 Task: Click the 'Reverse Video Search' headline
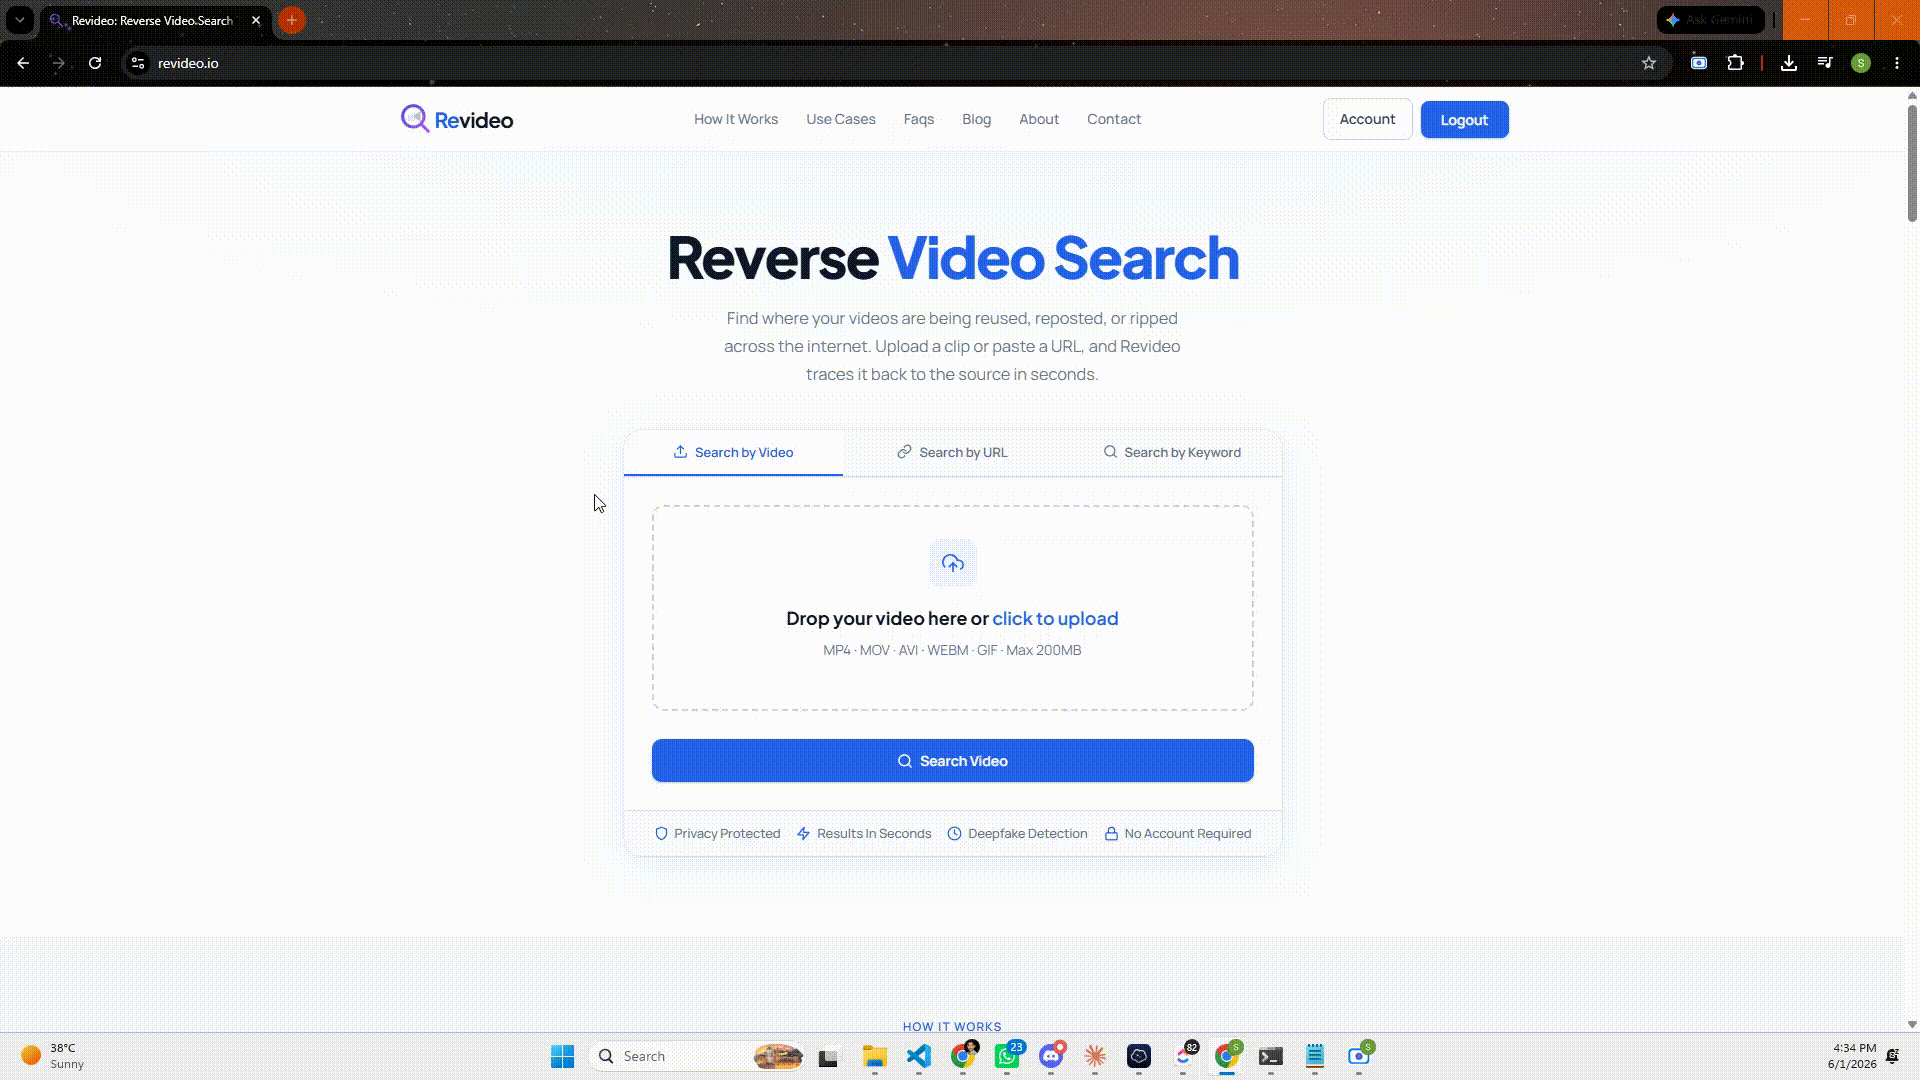pyautogui.click(x=953, y=258)
